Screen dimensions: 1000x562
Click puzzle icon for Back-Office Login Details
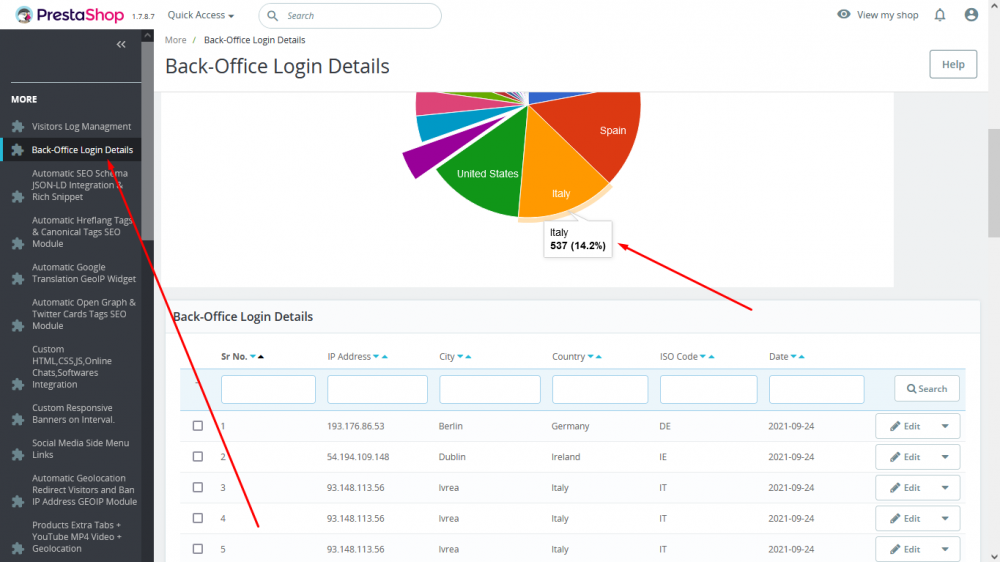pos(18,150)
